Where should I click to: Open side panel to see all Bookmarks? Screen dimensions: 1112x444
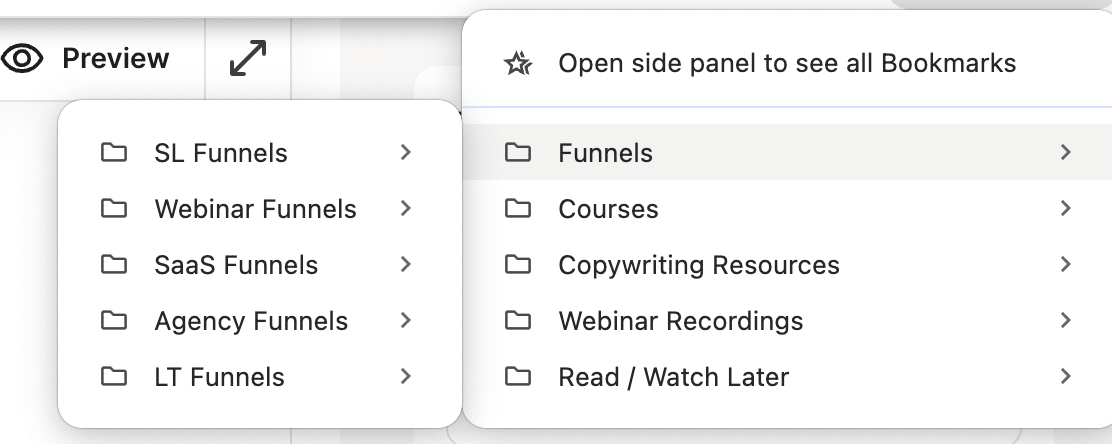coord(786,64)
